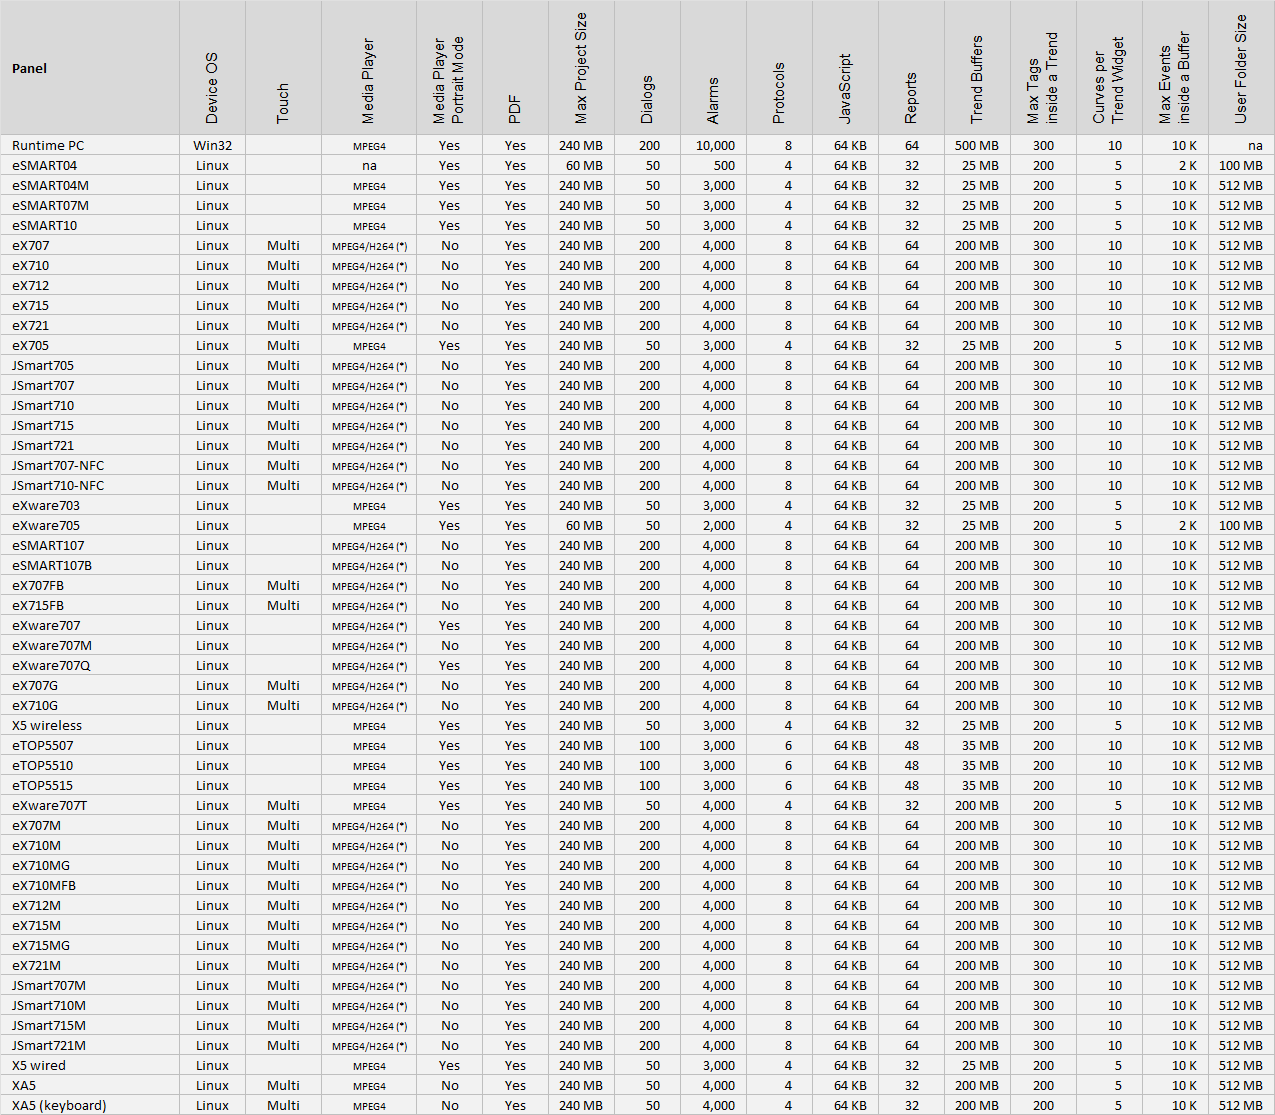
Task: Select the XA5 (keyboard) row label
Action: point(59,1105)
